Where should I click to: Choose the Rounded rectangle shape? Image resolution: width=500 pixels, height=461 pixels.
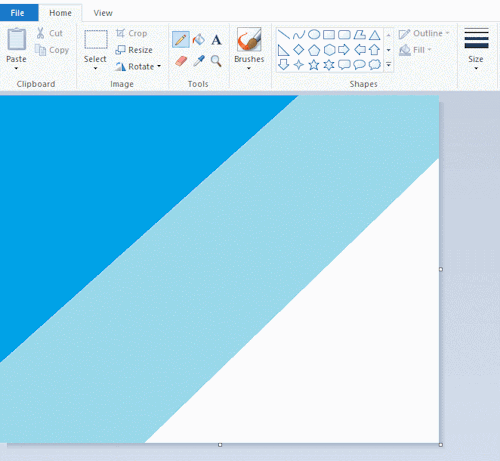(x=344, y=34)
